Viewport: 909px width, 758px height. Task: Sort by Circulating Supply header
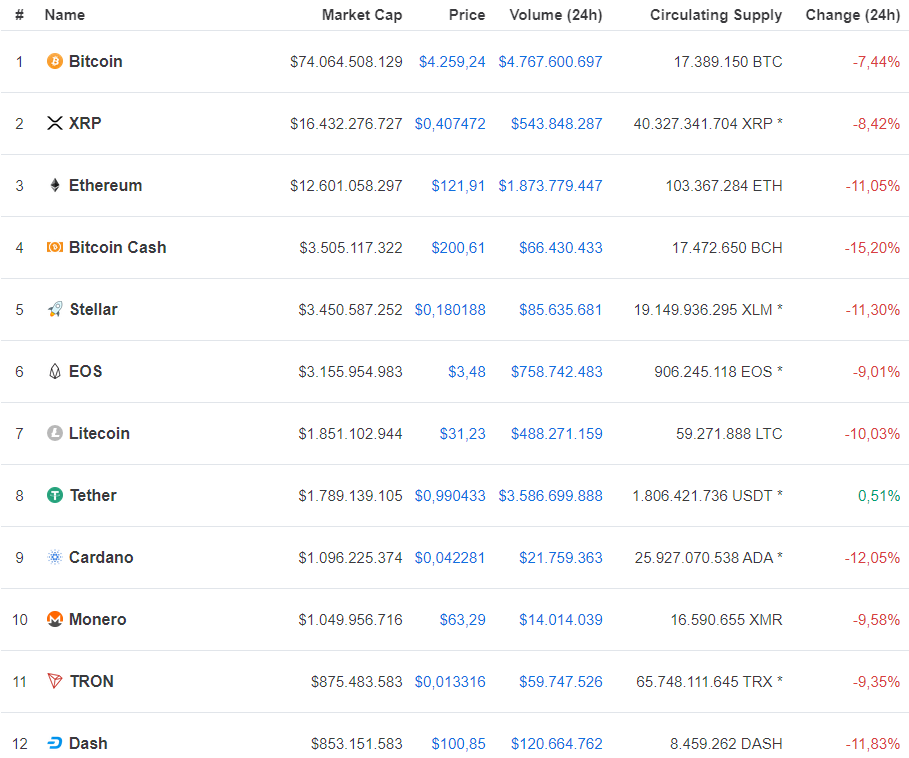[715, 15]
